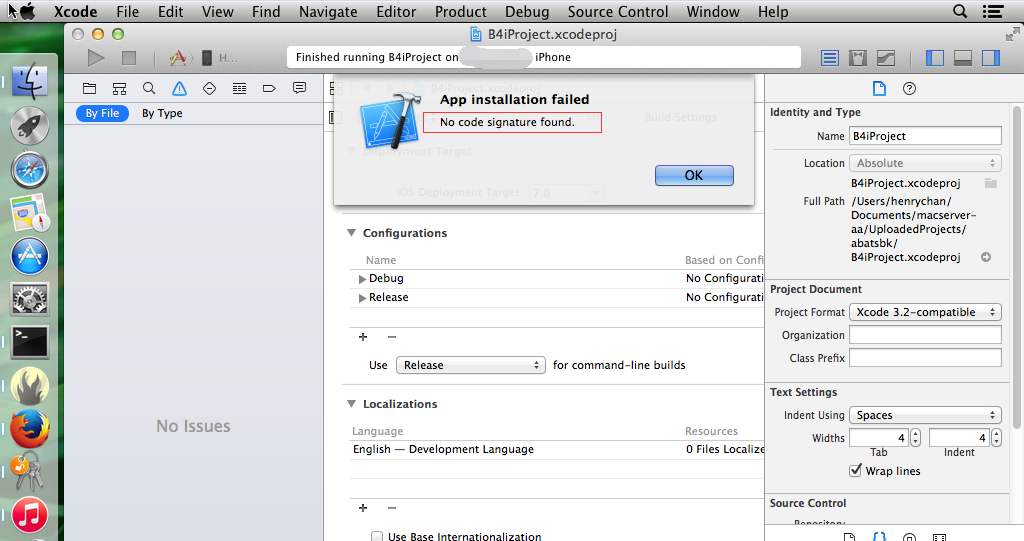The width and height of the screenshot is (1024, 541).
Task: Open Terminal from the Dock
Action: pyautogui.click(x=30, y=342)
